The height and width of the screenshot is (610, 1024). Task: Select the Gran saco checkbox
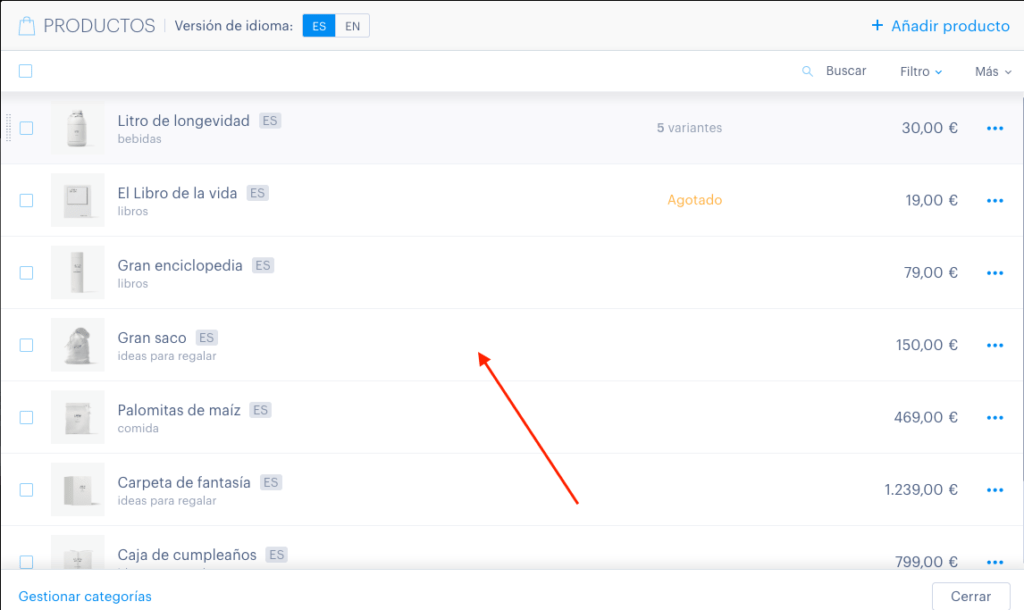point(26,345)
